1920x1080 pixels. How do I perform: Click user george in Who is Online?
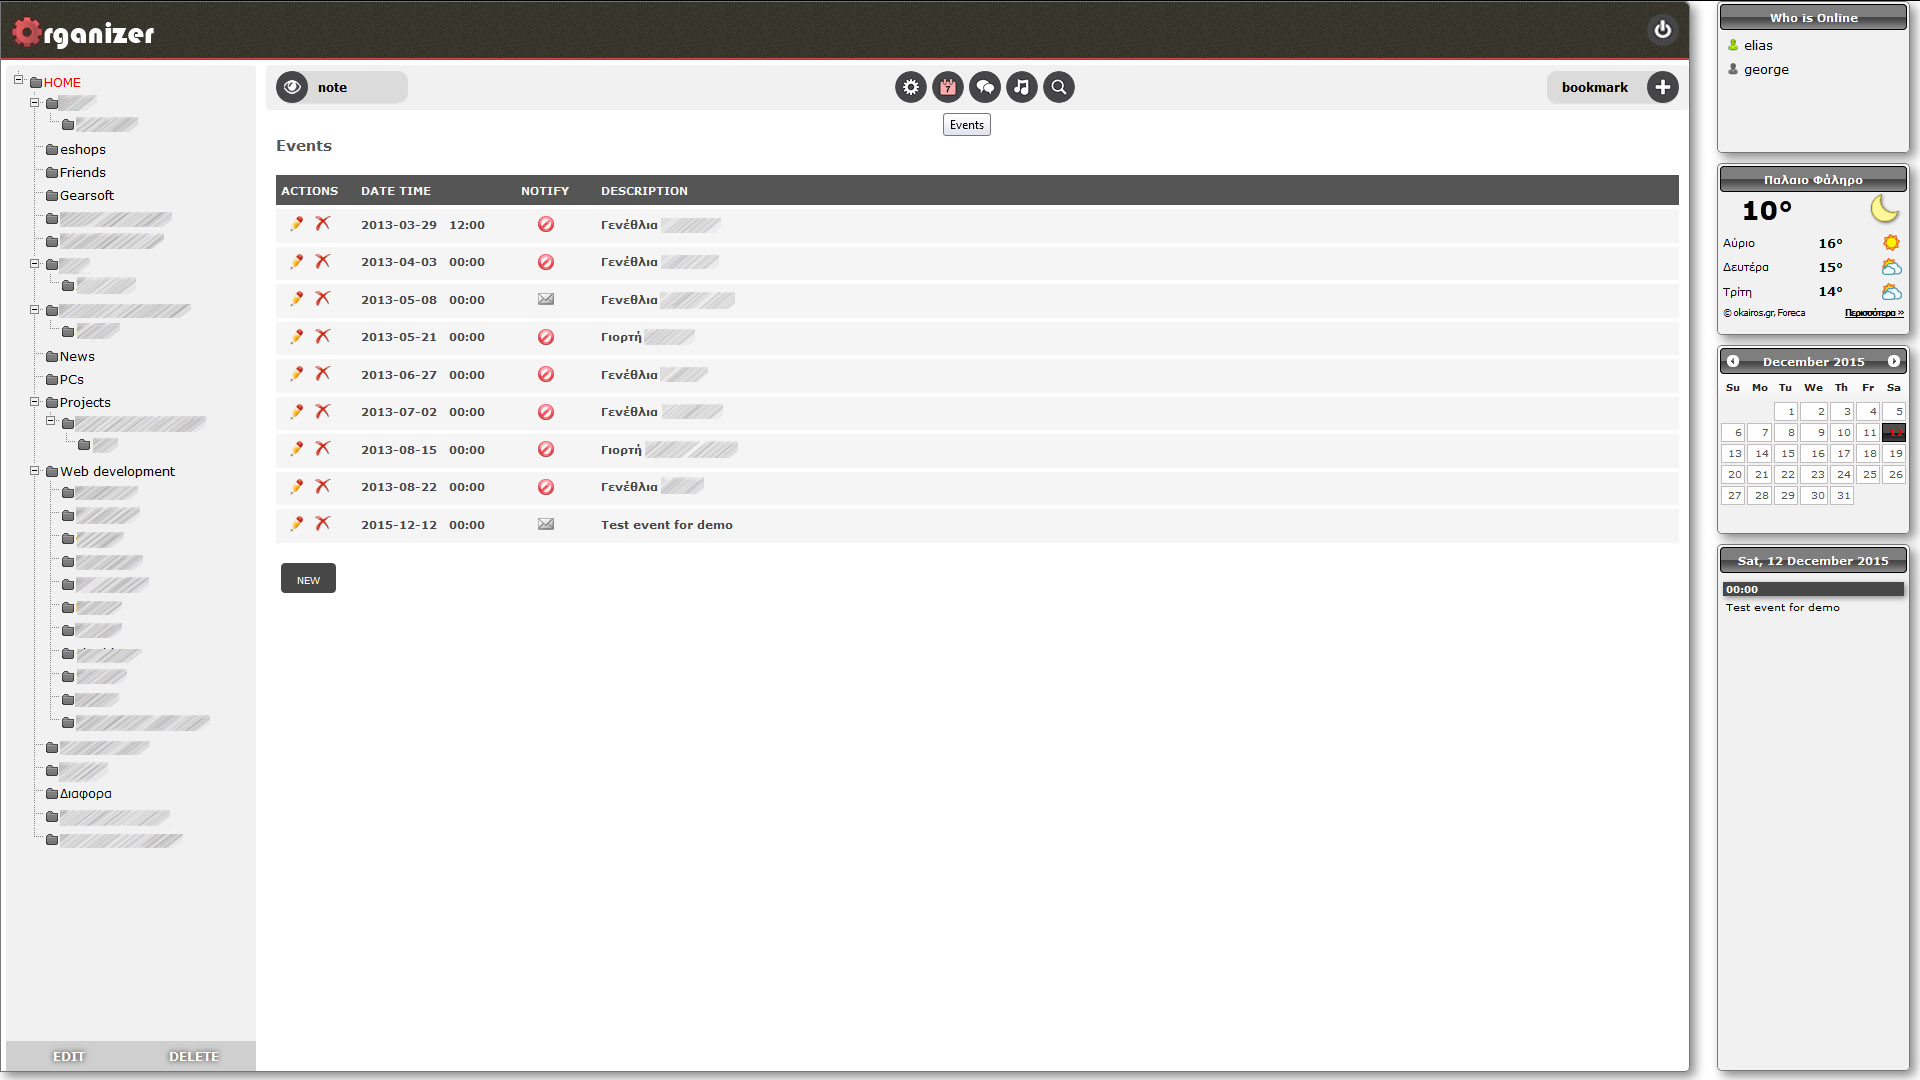1766,69
